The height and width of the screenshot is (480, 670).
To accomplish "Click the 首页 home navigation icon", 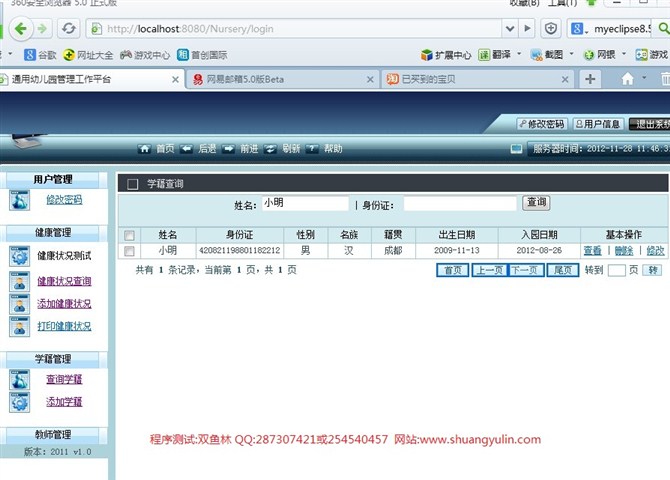I will (144, 149).
